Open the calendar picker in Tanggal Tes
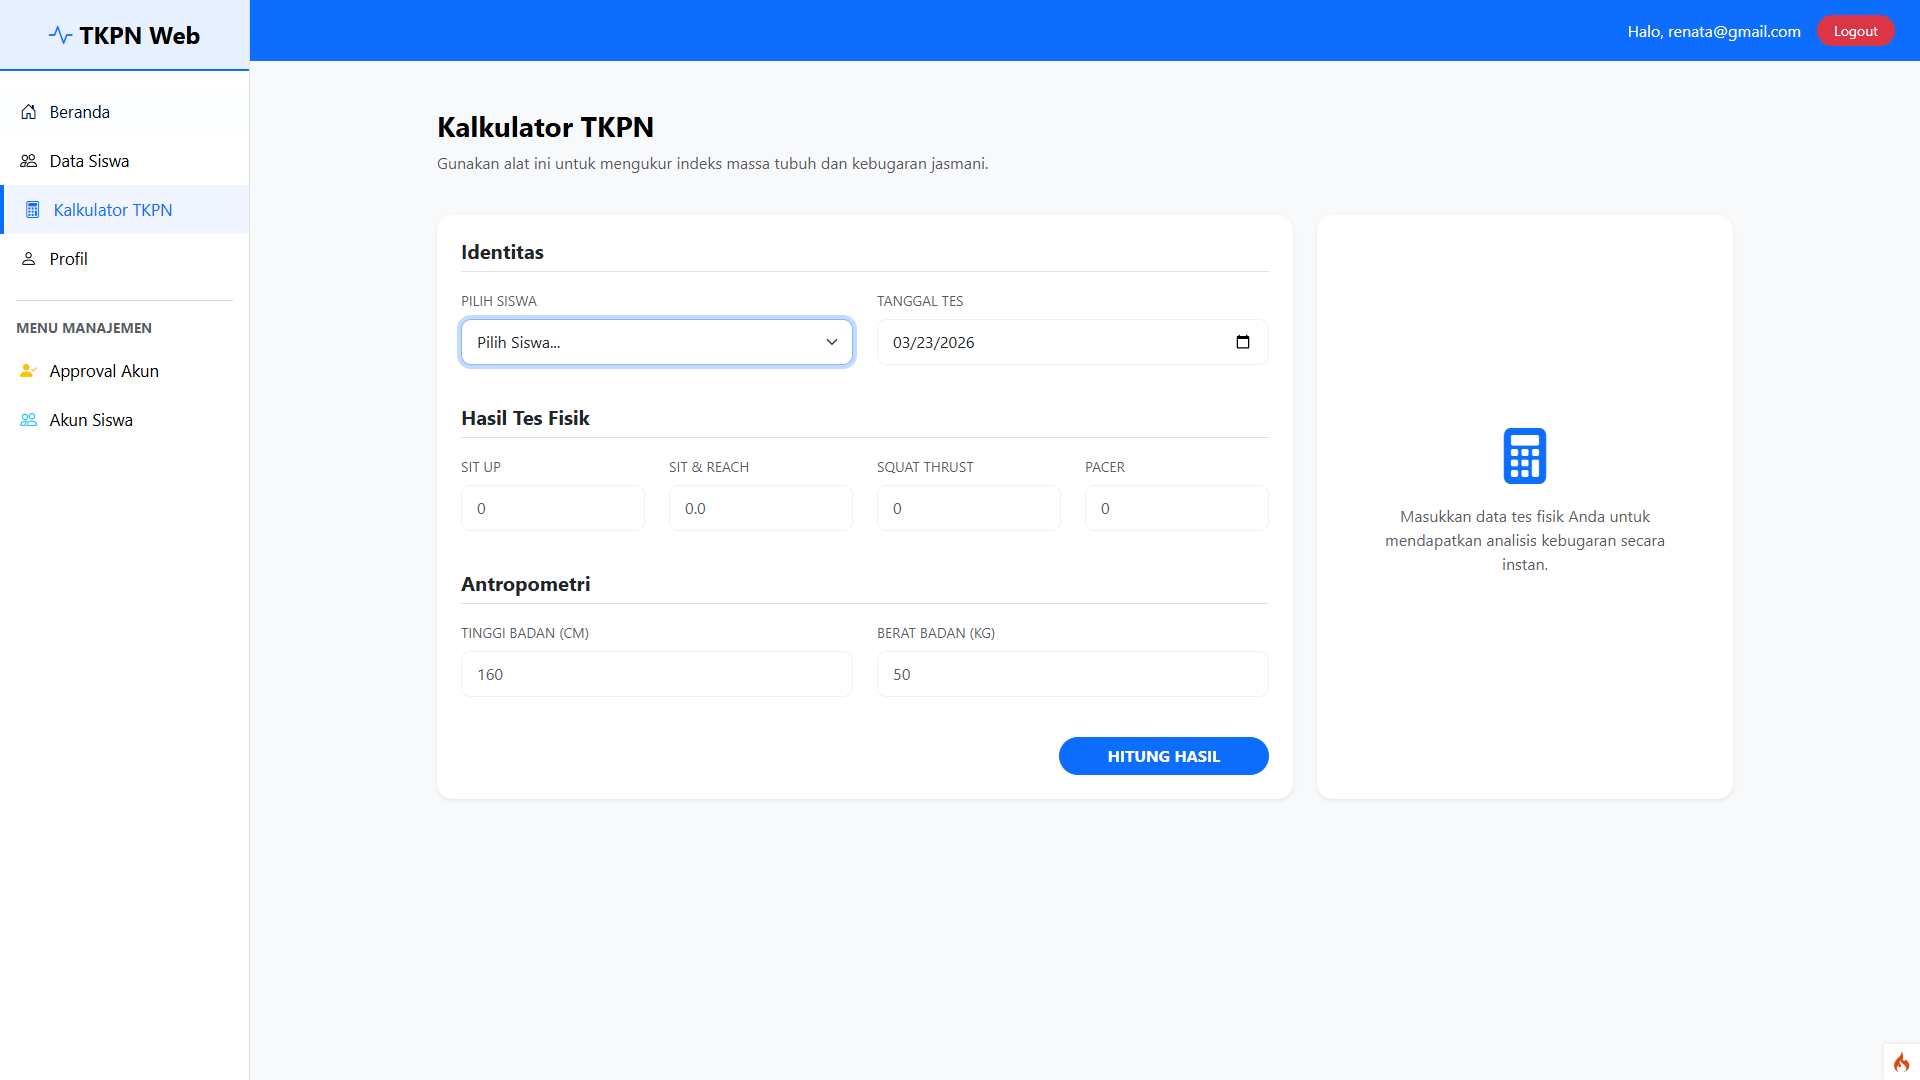 [x=1243, y=342]
